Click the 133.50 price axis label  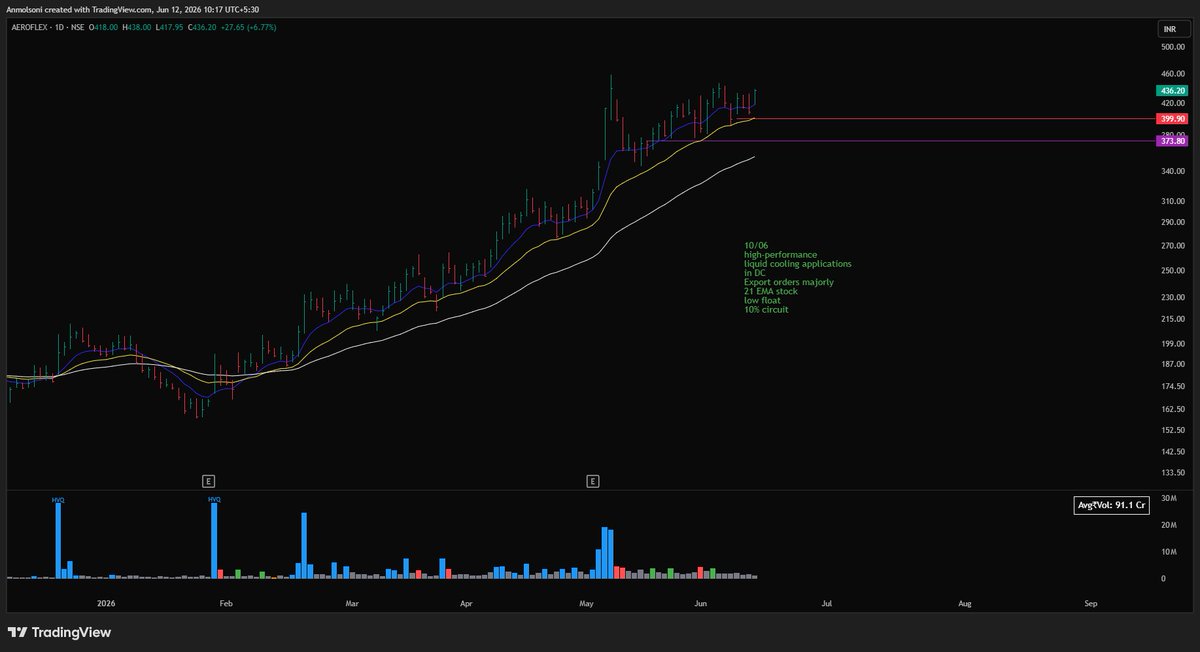[x=1172, y=474]
